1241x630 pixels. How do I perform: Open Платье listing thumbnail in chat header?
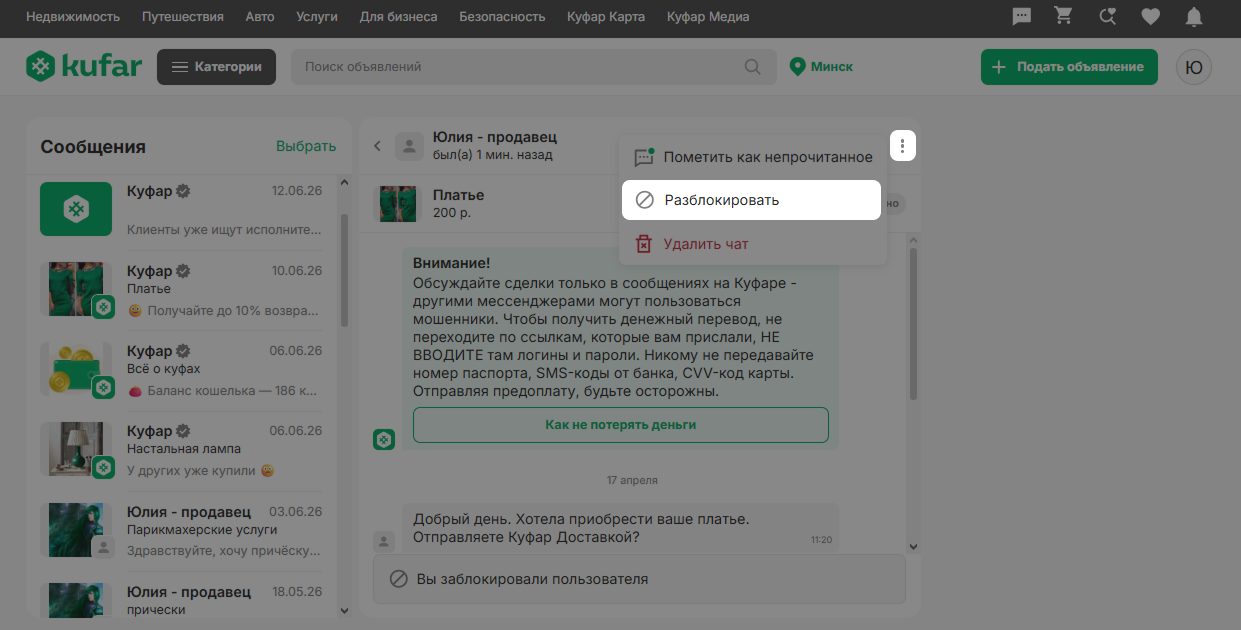[x=398, y=203]
